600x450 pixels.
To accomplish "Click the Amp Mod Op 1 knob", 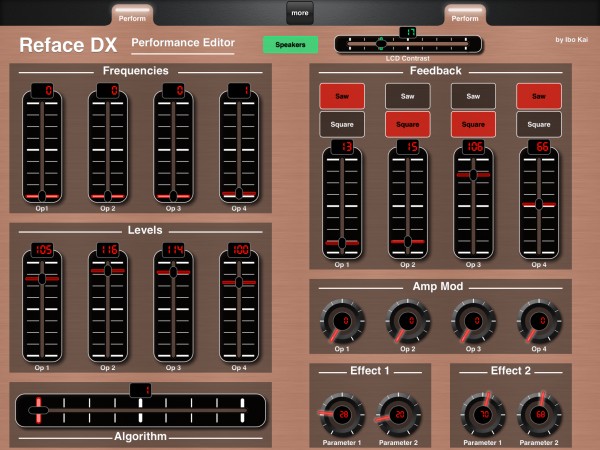I will pos(342,321).
